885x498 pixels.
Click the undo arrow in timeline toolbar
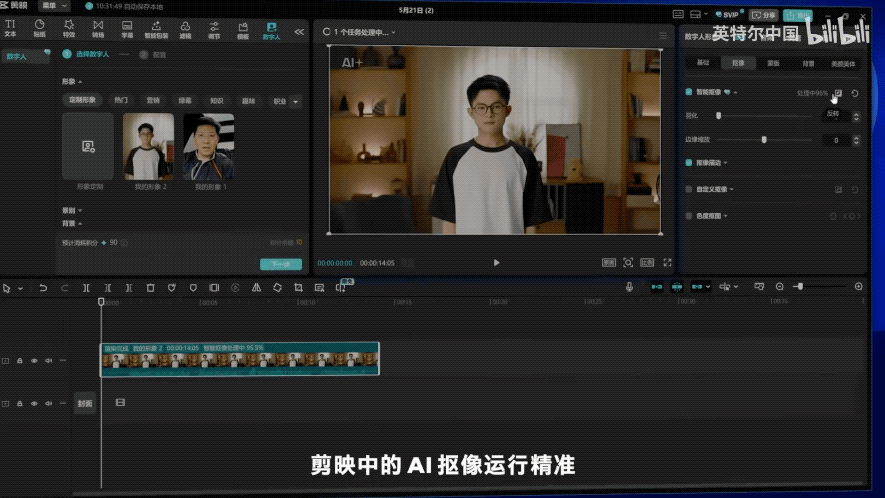click(x=43, y=288)
